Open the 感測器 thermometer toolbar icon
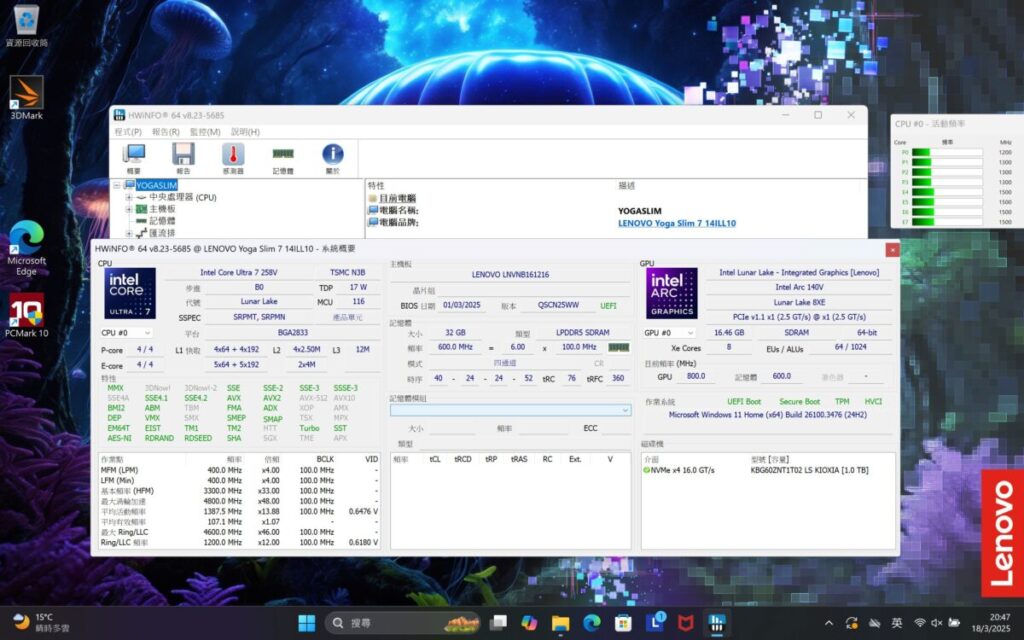 tap(233, 158)
